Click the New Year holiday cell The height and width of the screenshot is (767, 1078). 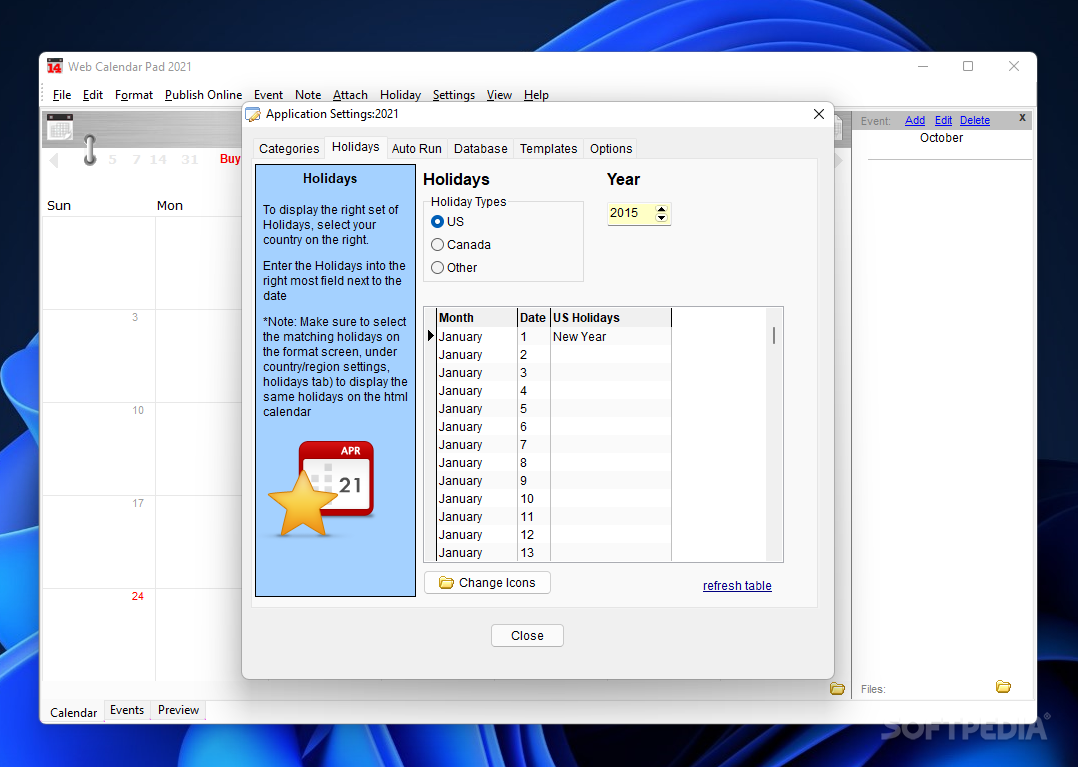pos(610,337)
